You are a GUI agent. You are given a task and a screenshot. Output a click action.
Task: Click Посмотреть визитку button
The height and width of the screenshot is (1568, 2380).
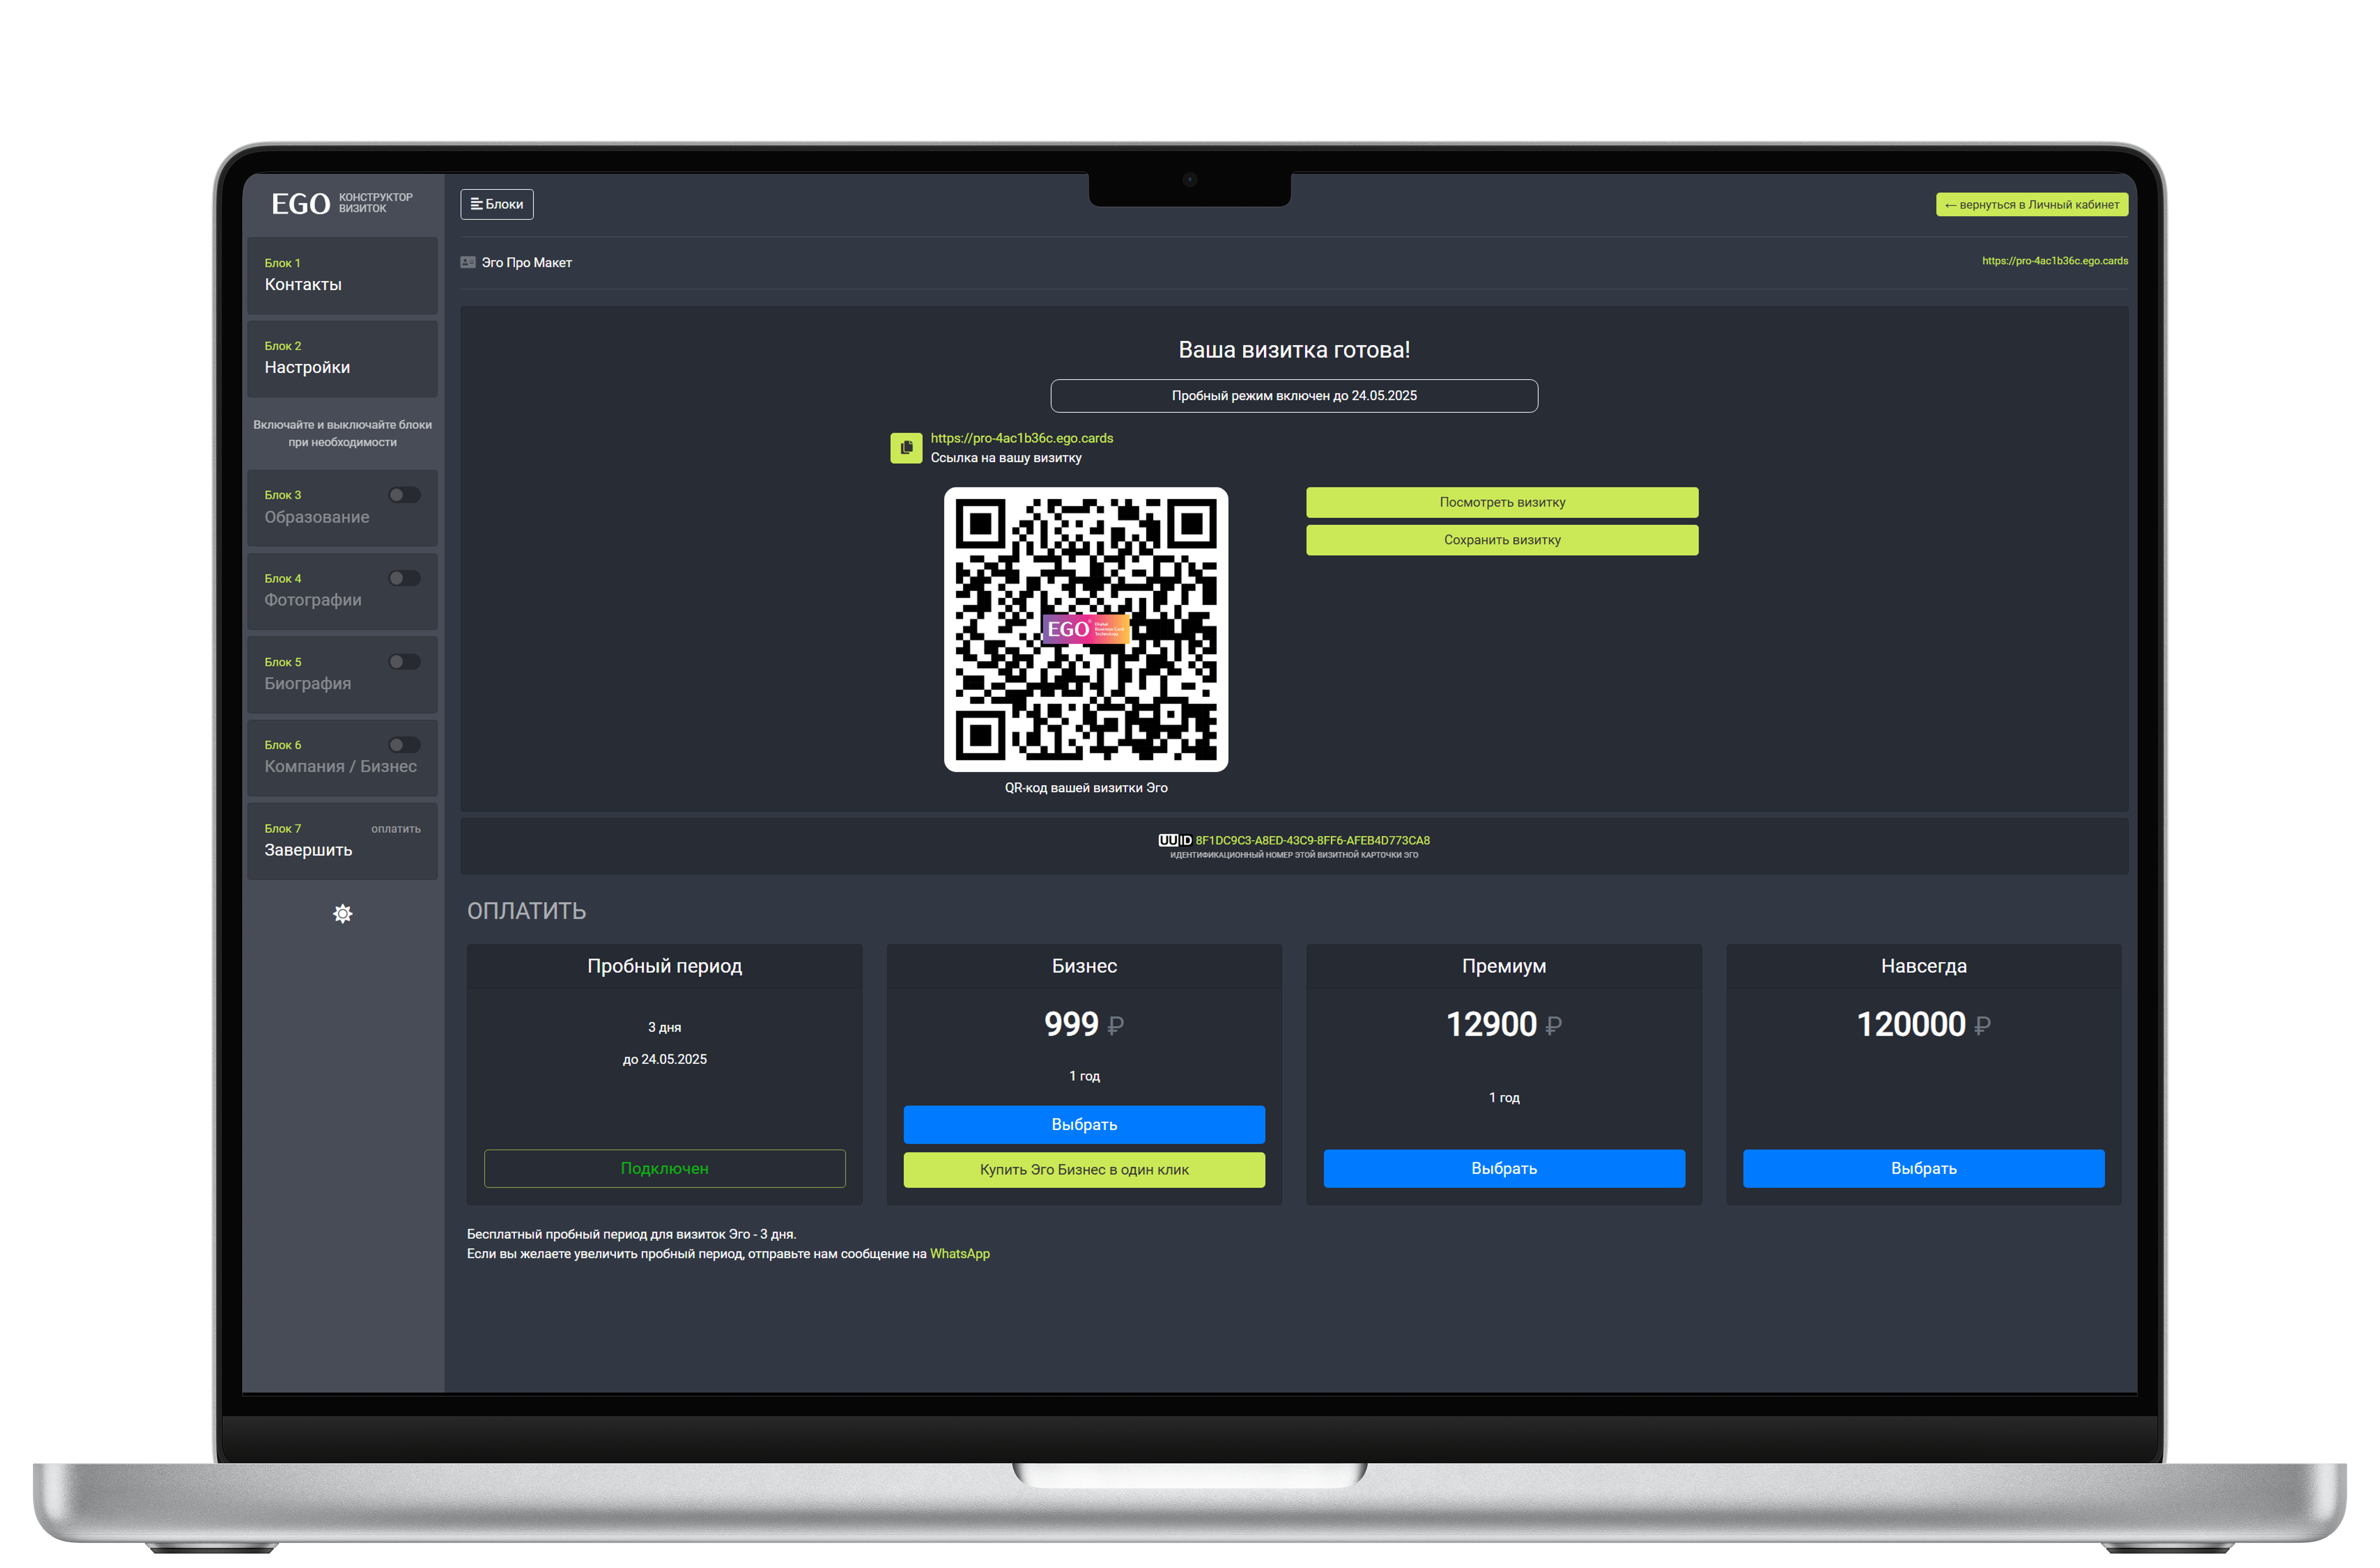point(1501,502)
